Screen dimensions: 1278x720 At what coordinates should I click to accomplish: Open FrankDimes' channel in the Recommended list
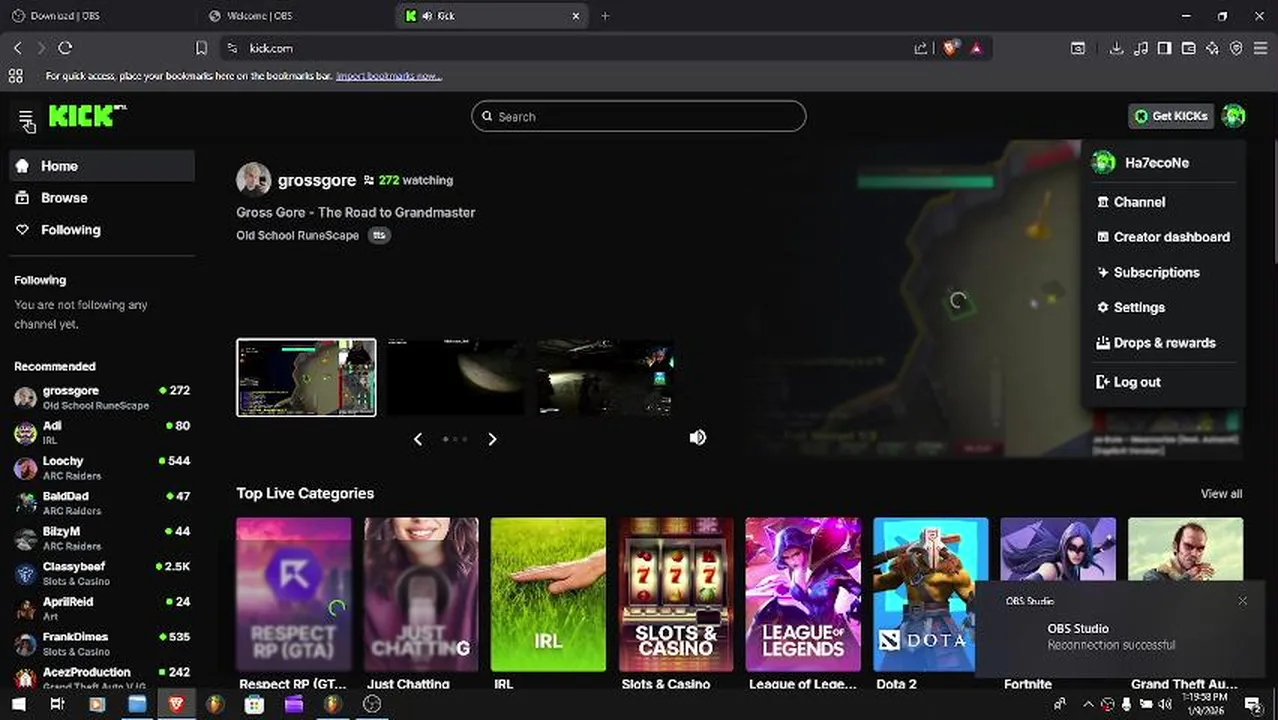[x=102, y=643]
